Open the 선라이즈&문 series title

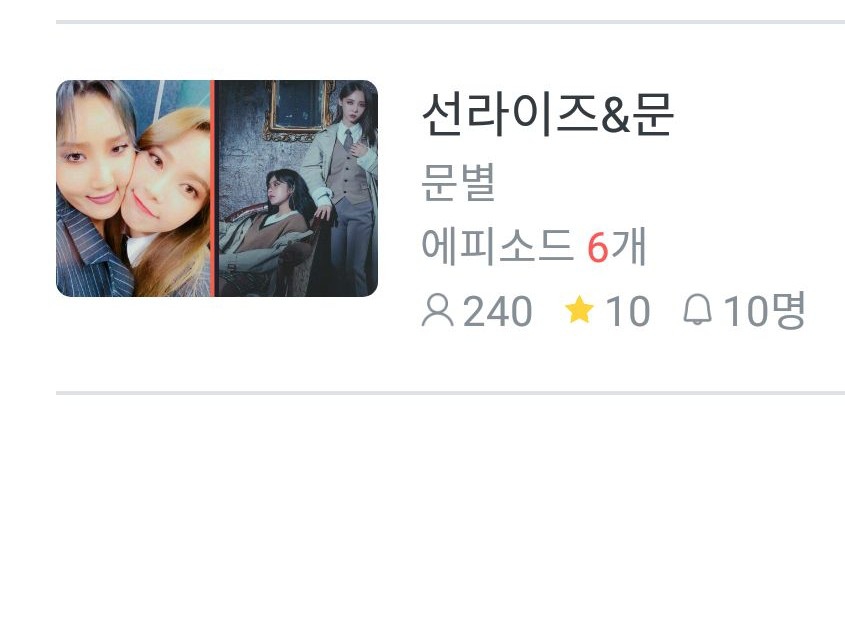548,114
